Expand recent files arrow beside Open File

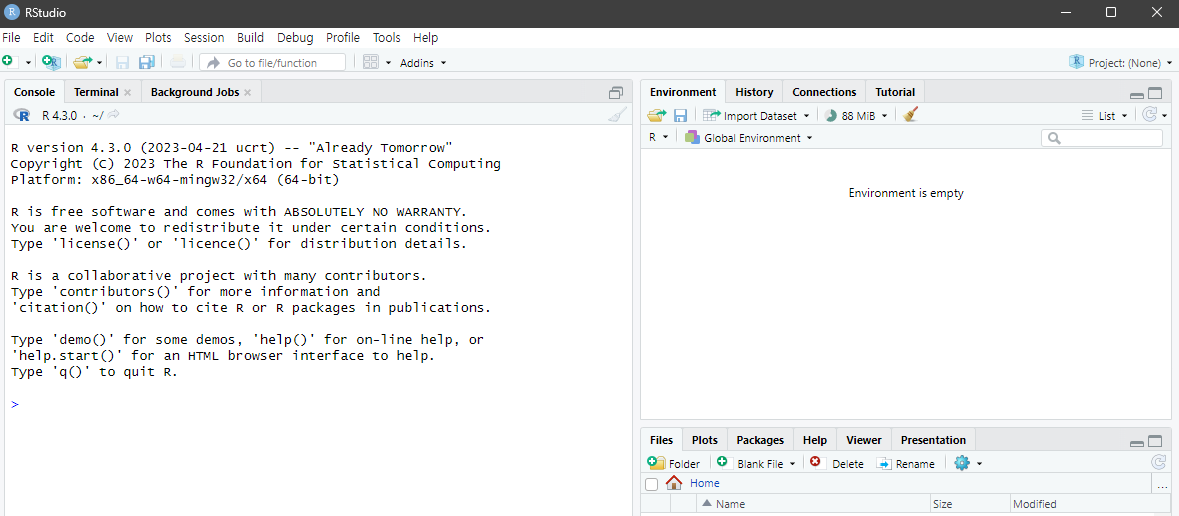coord(100,62)
